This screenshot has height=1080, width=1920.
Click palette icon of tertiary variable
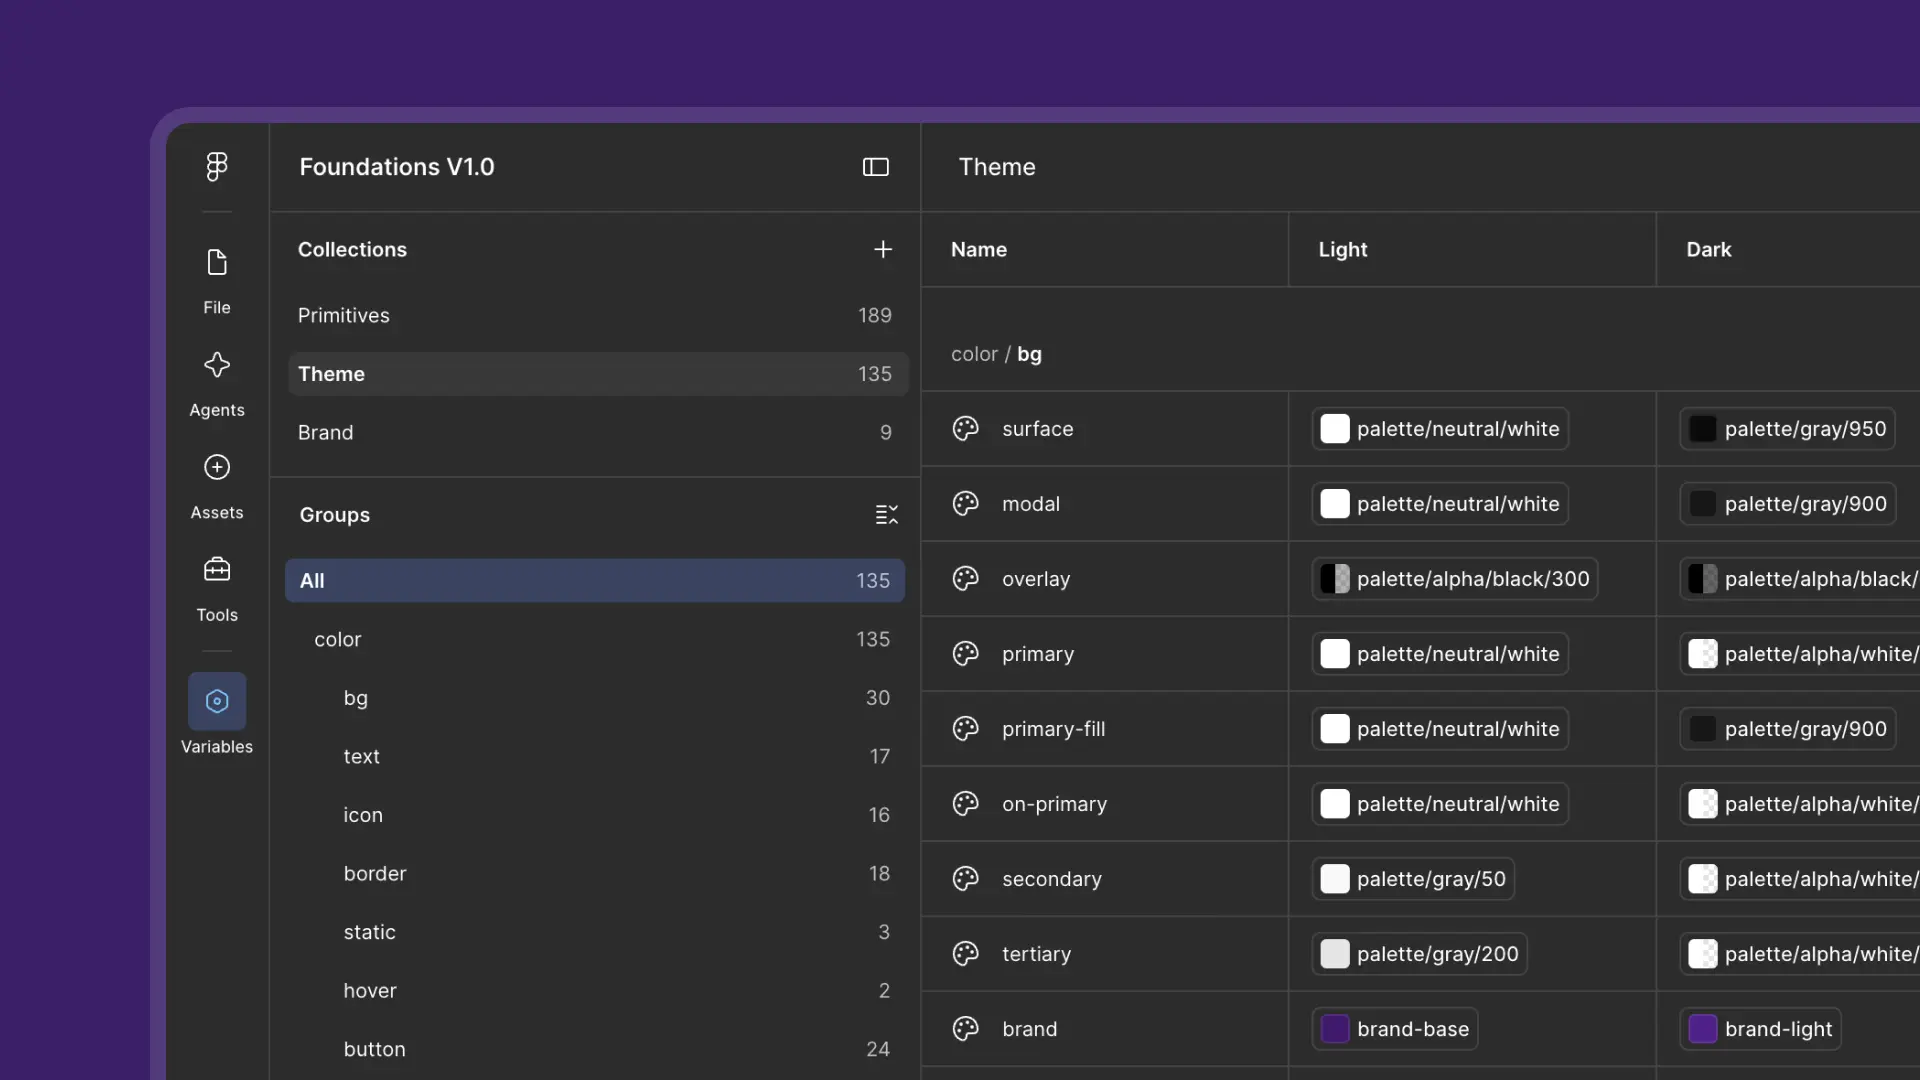tap(966, 954)
